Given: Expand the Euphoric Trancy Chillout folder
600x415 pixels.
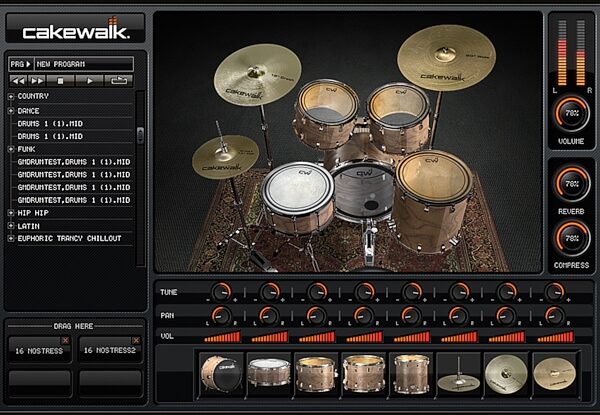Looking at the screenshot, I should [x=11, y=239].
